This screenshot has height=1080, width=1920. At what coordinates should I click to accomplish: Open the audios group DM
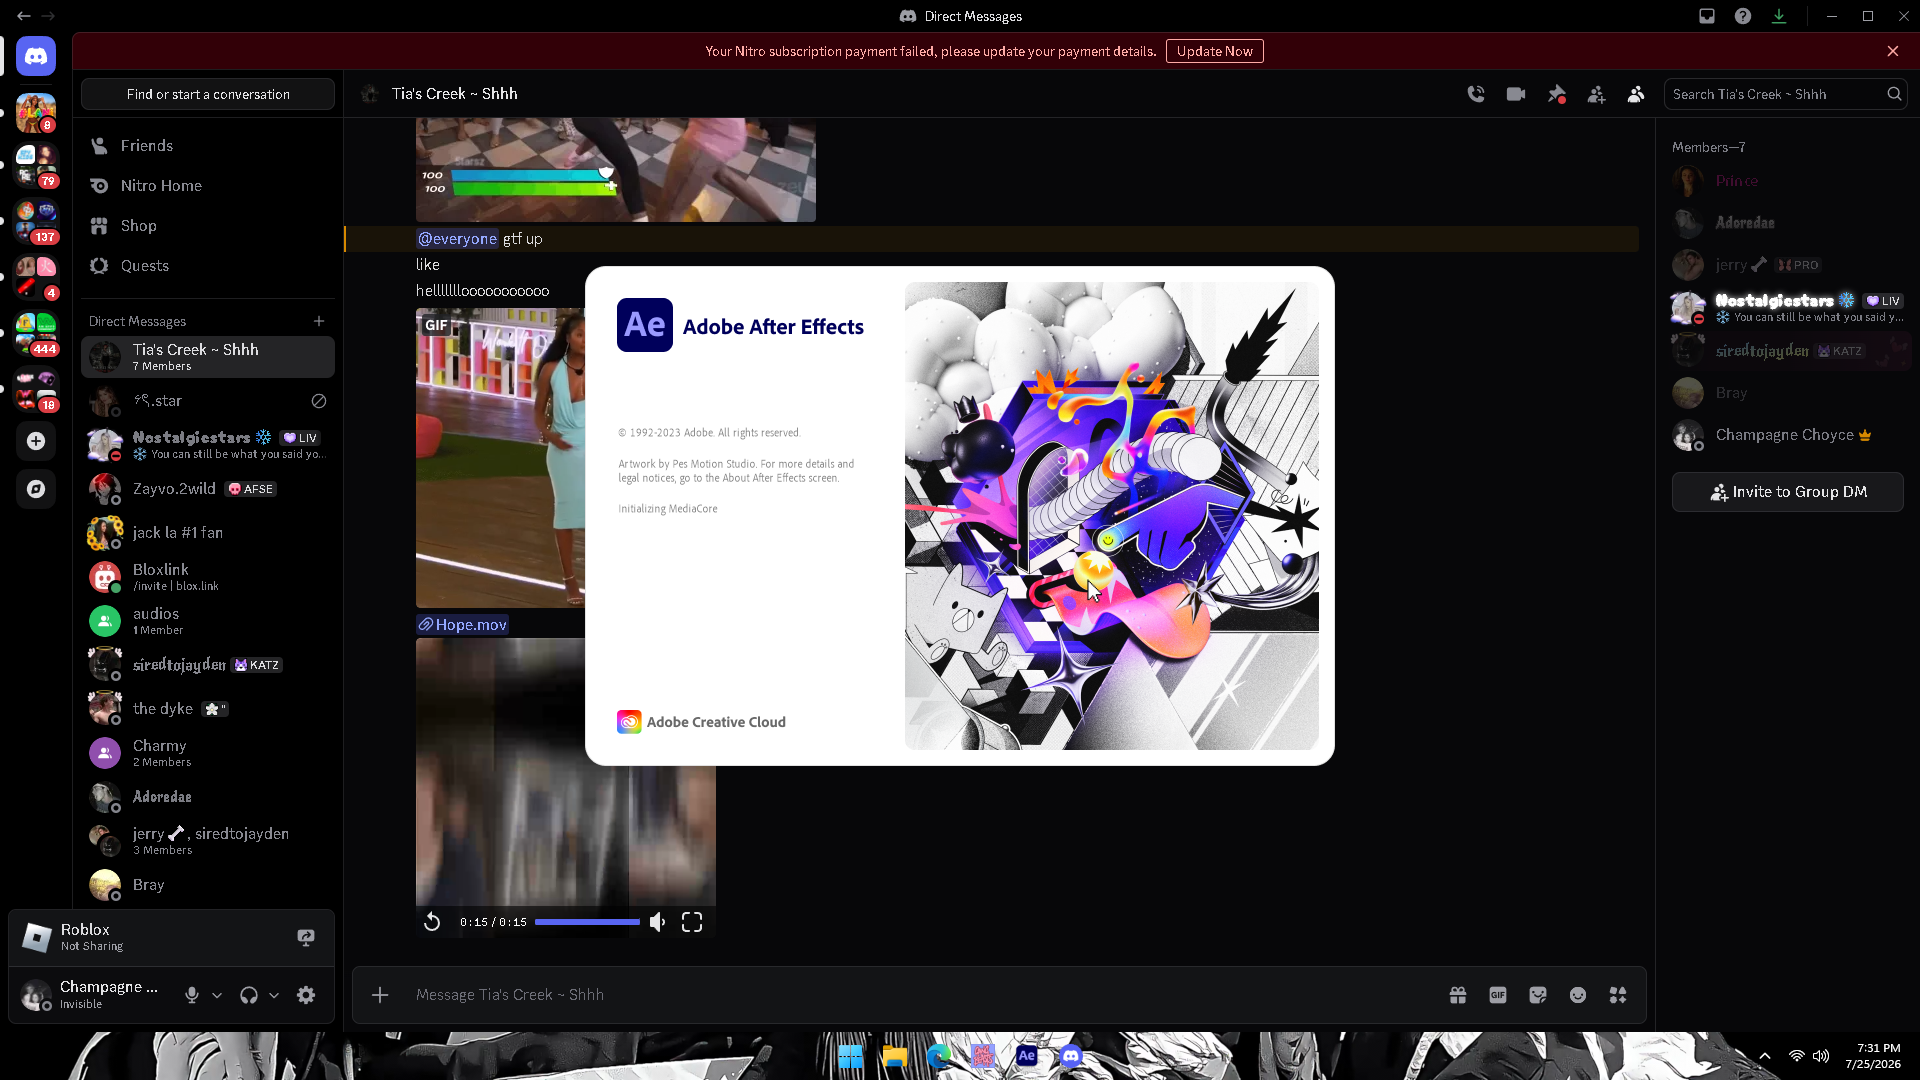(208, 621)
